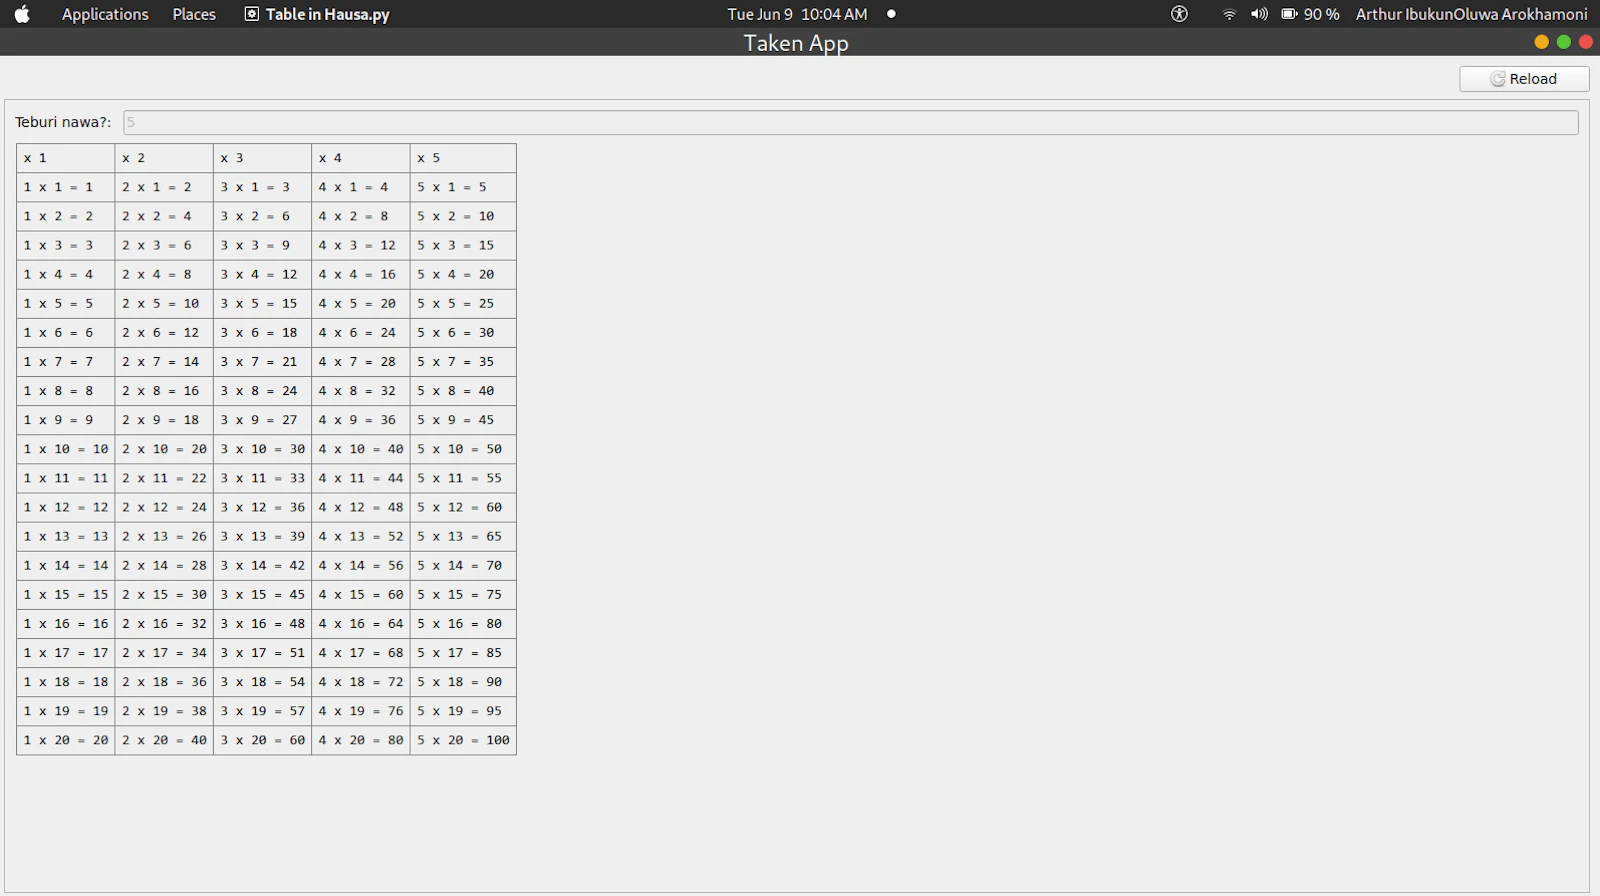
Task: Select the cell '2 x 2 = 4'
Action: pyautogui.click(x=164, y=216)
